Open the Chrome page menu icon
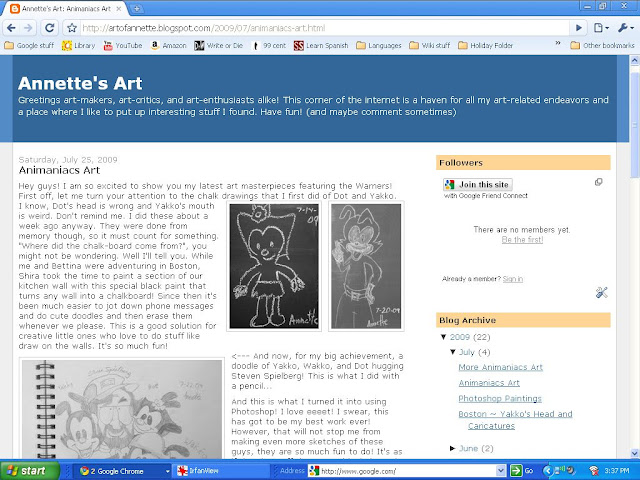640x480 pixels. pos(601,28)
